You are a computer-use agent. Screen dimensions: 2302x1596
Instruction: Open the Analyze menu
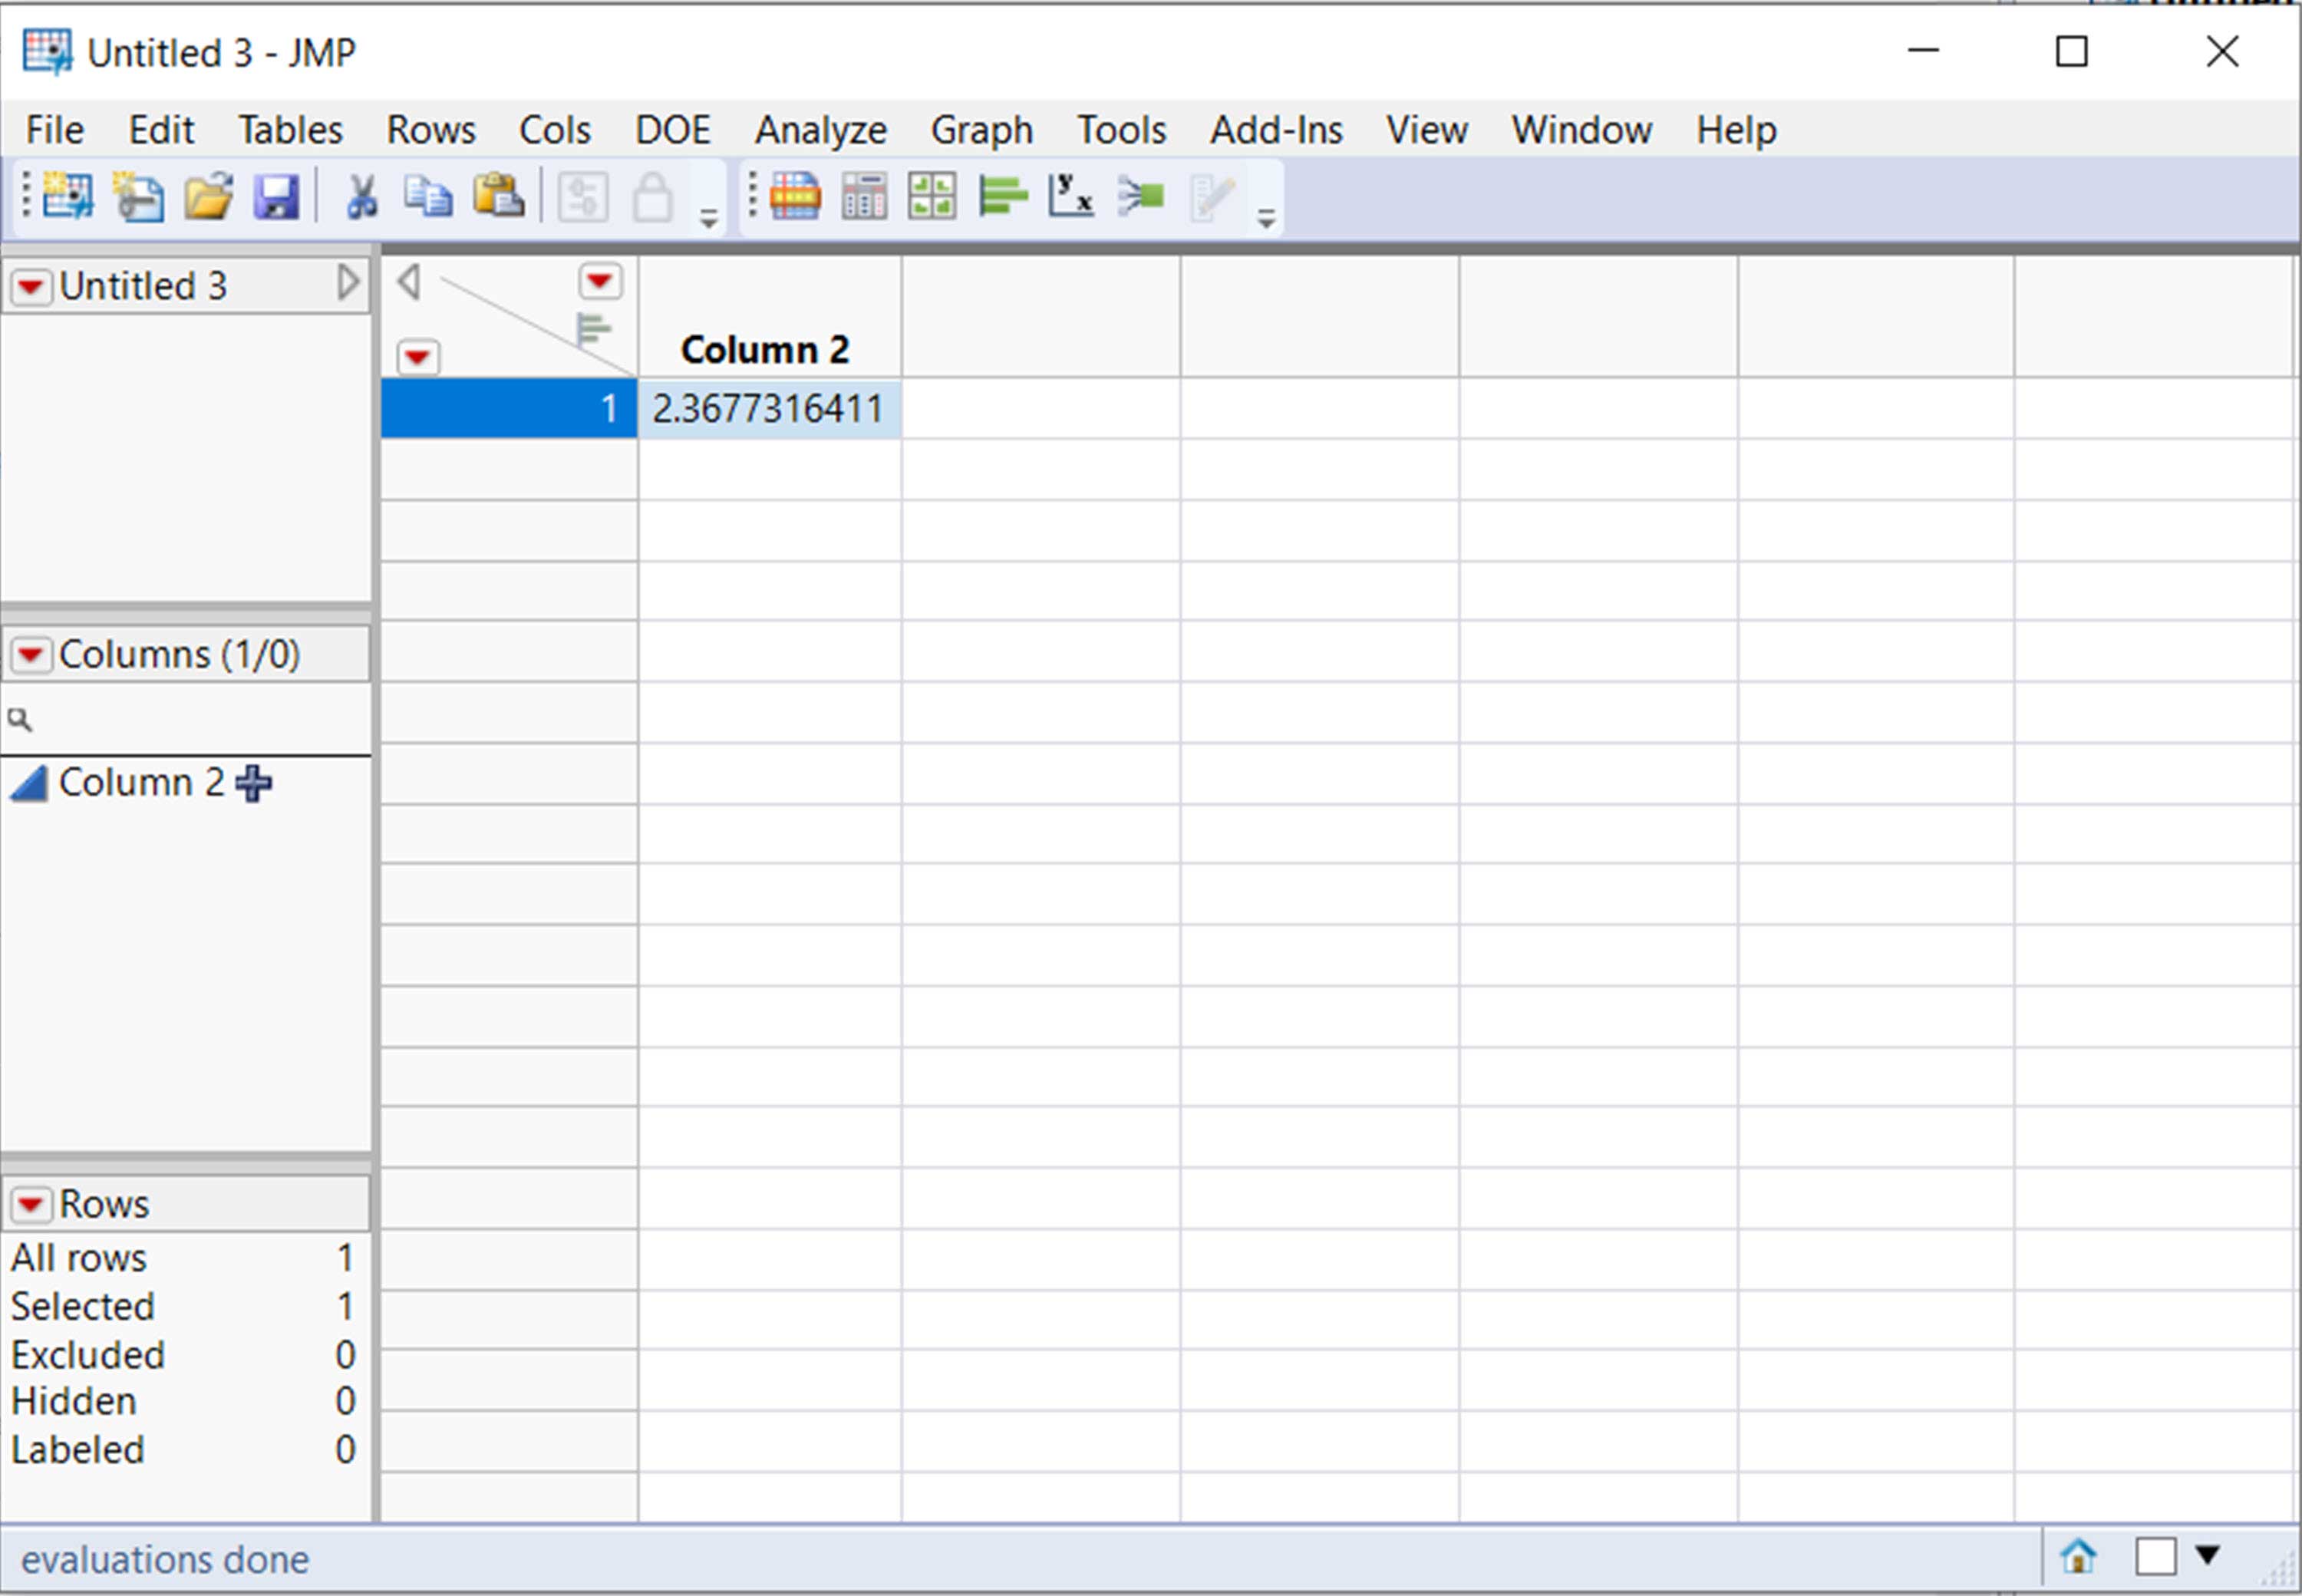coord(820,130)
